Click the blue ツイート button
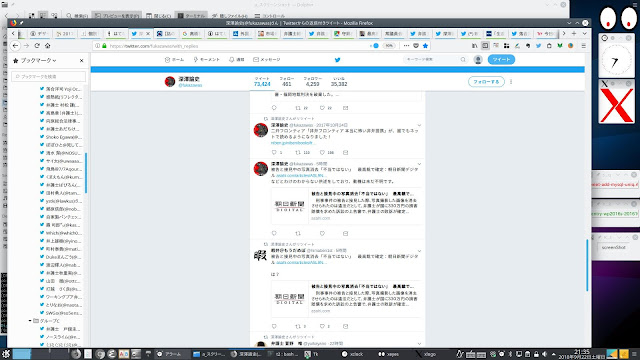This screenshot has height=360, width=640. click(x=501, y=60)
